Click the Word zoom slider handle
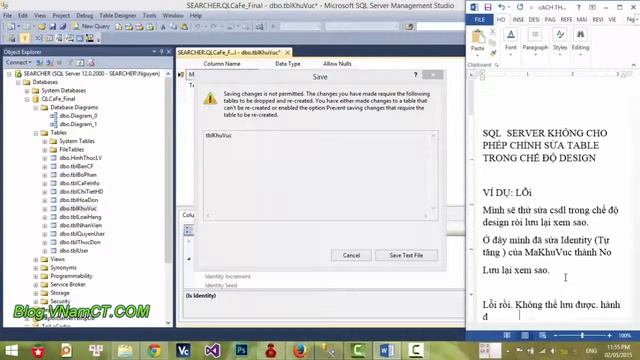Viewport: 640px width, 360px height. click(x=582, y=336)
